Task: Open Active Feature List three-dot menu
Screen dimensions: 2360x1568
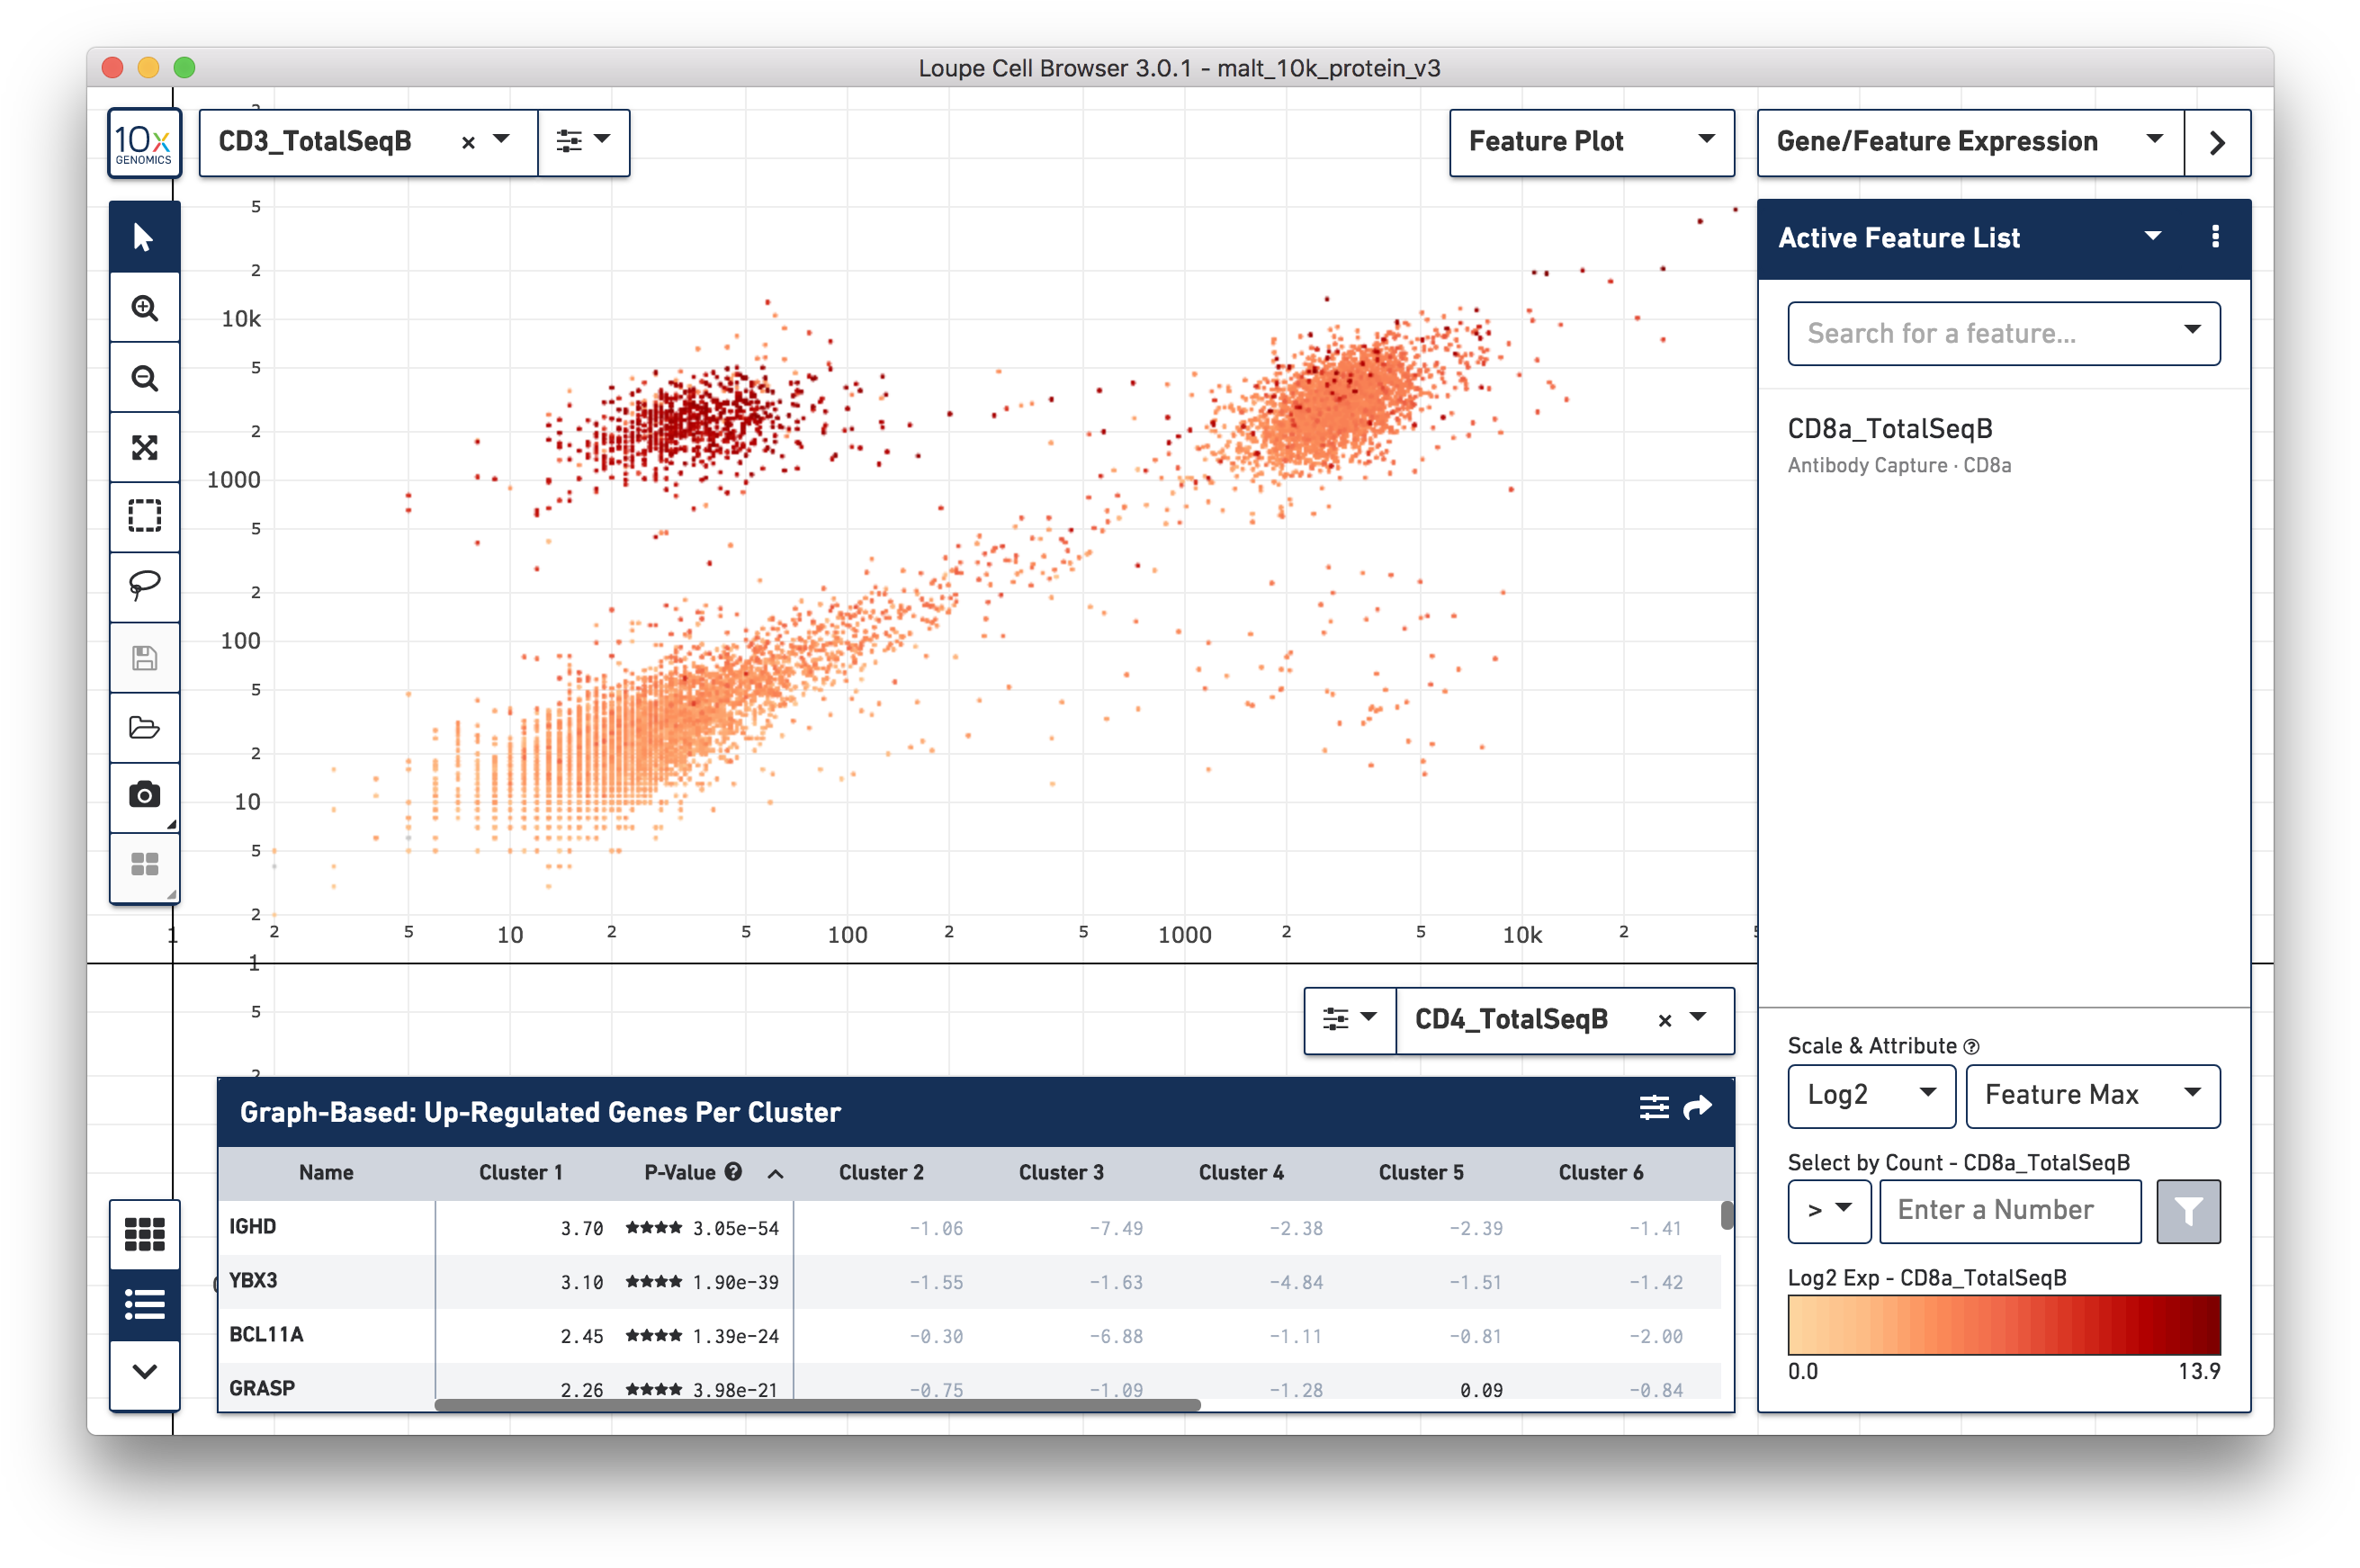Action: tap(2215, 237)
